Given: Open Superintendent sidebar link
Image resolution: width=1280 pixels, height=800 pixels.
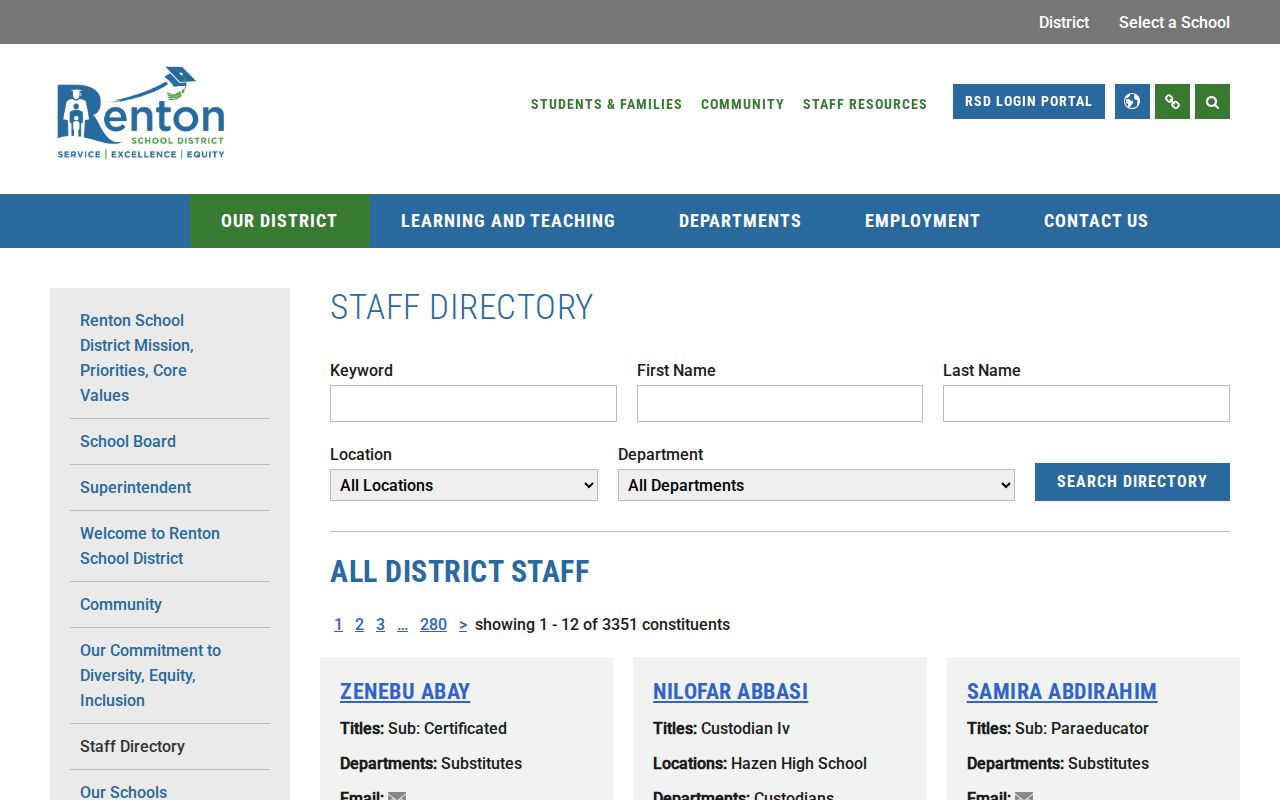Looking at the screenshot, I should (136, 487).
